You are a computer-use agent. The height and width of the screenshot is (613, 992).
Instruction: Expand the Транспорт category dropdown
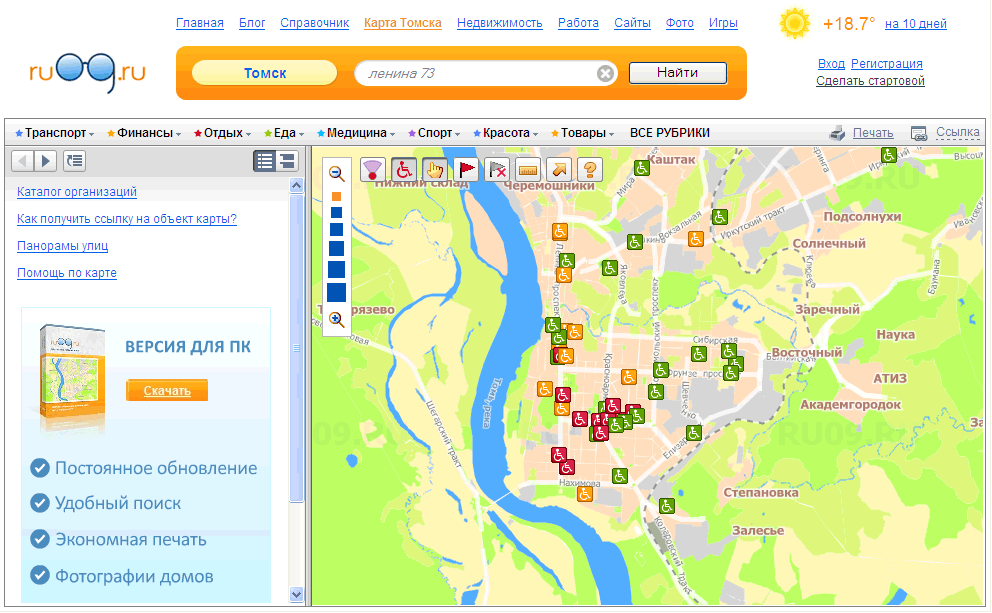[55, 133]
